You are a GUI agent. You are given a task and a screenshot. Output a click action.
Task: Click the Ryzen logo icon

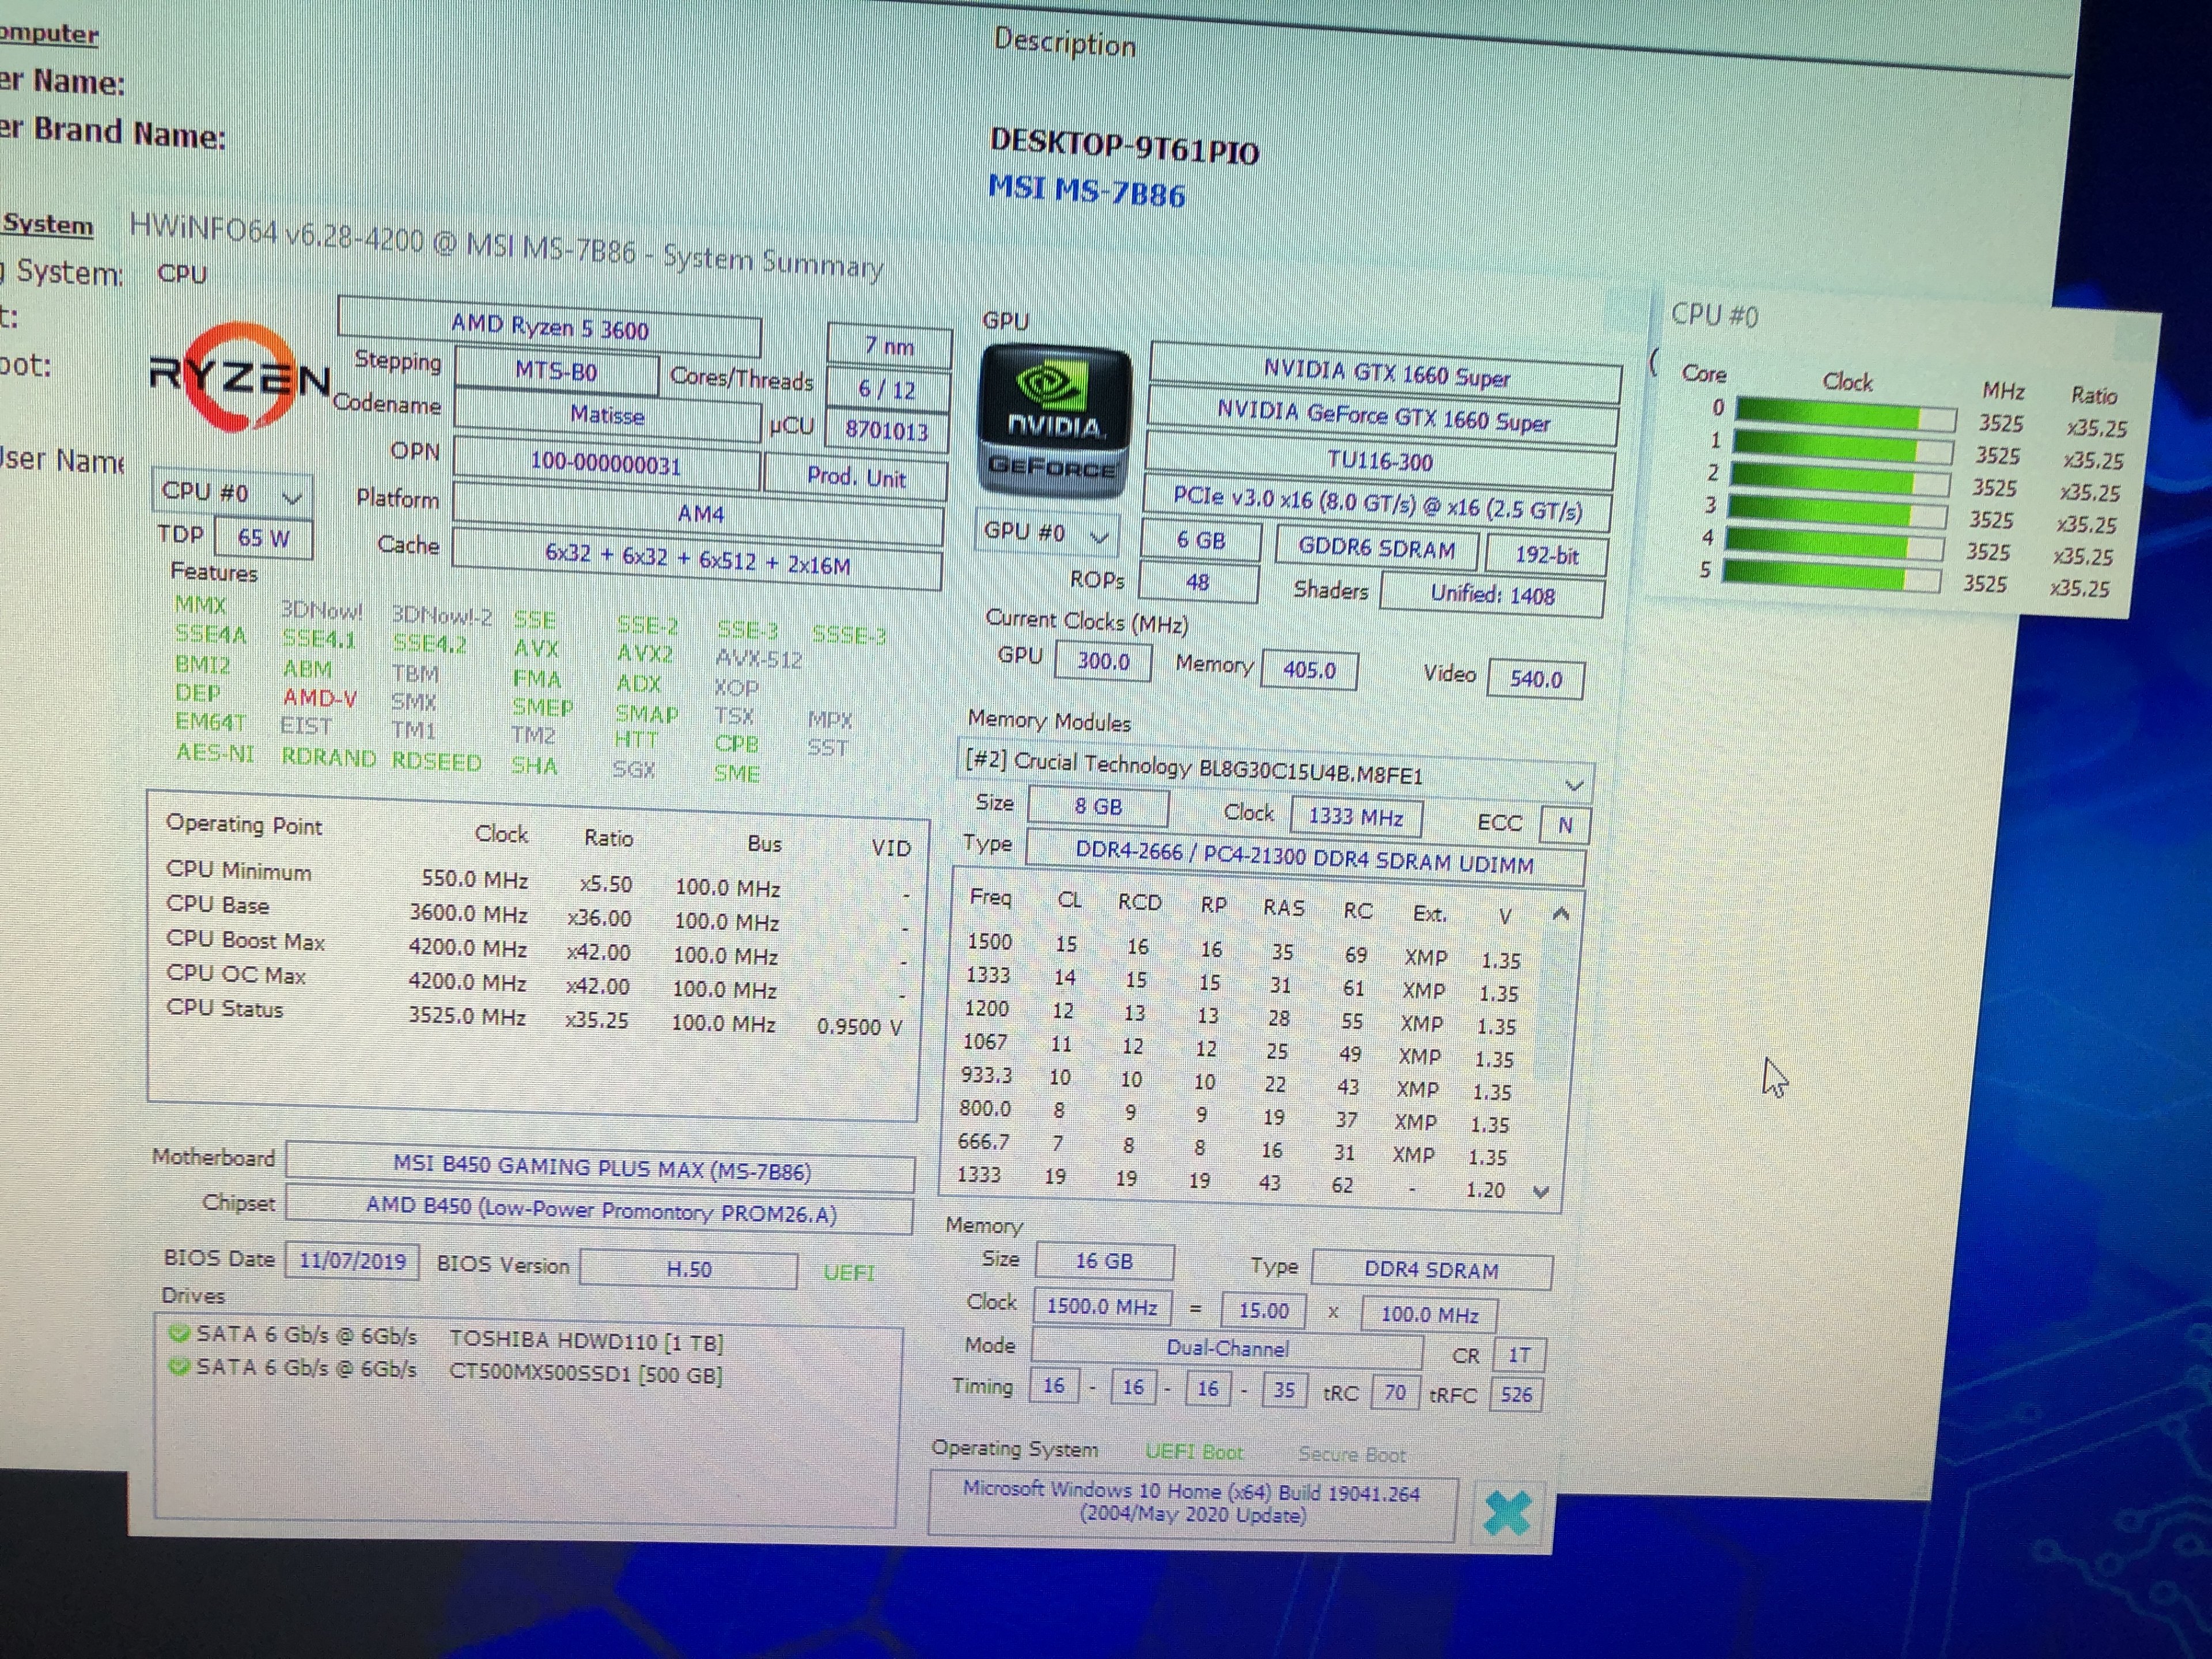(x=238, y=378)
